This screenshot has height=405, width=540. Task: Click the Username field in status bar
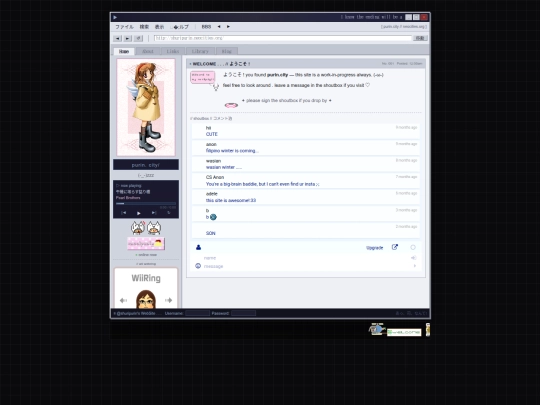point(197,313)
